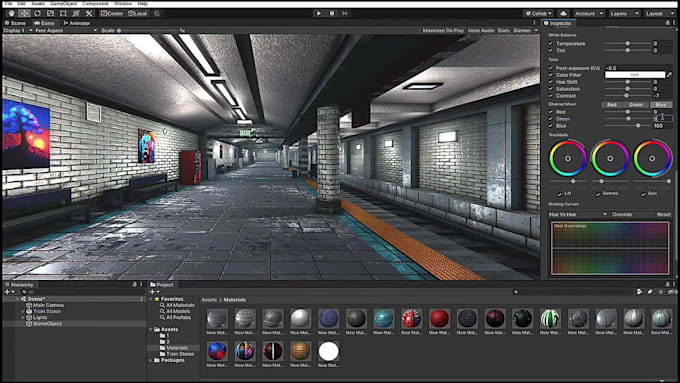Click the Project search magnifier icon
The width and height of the screenshot is (680, 383).
(516, 292)
